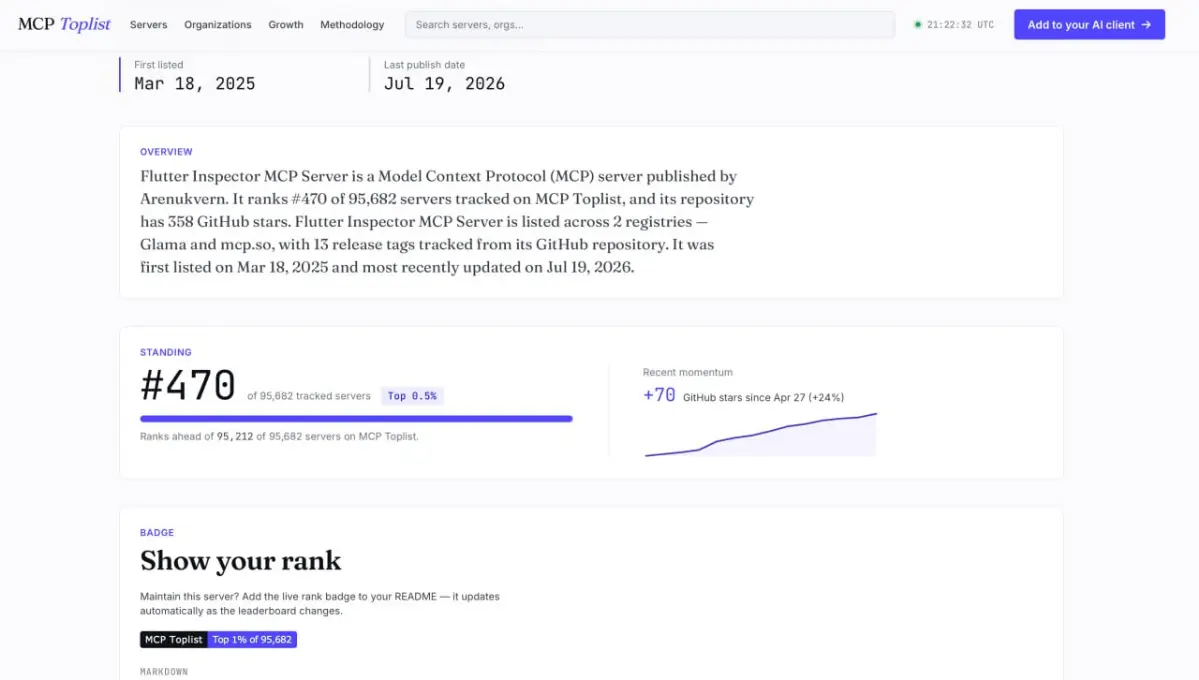Click the +70 momentum value

tap(659, 395)
